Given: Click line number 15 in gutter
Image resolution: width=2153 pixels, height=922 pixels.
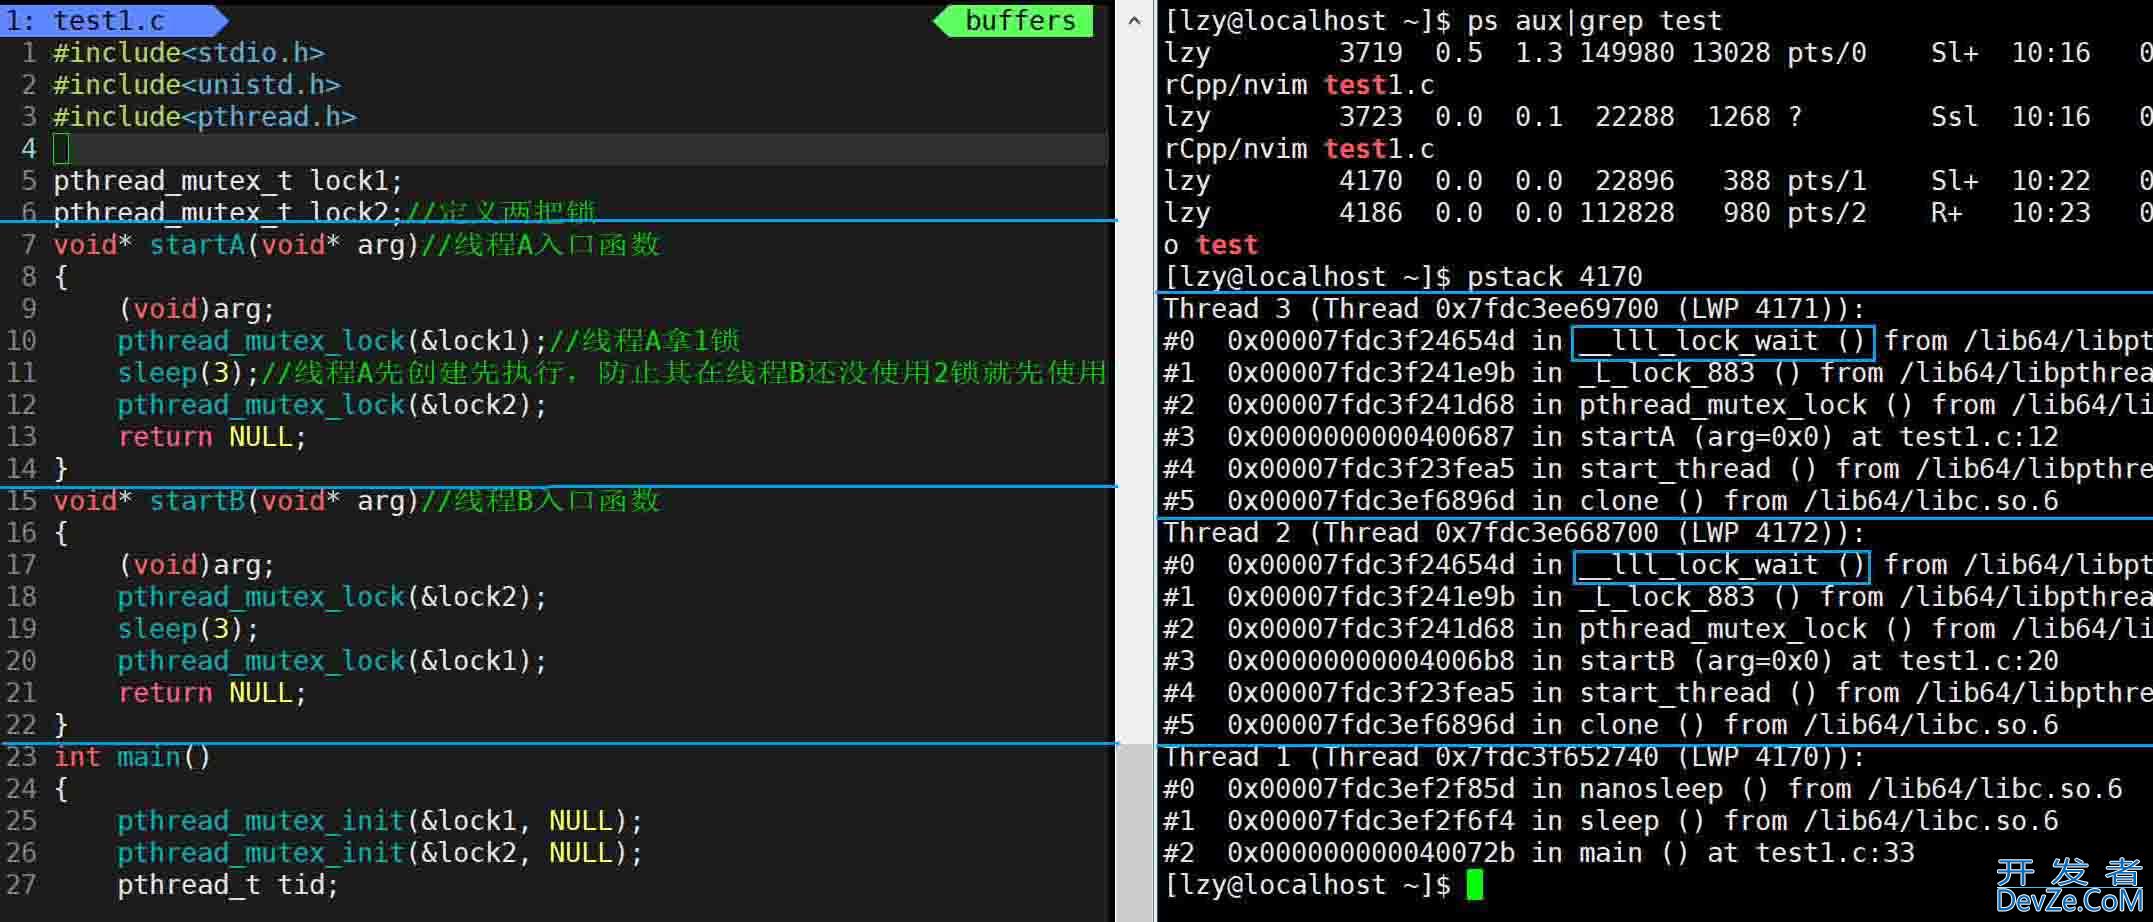Looking at the screenshot, I should click(21, 501).
